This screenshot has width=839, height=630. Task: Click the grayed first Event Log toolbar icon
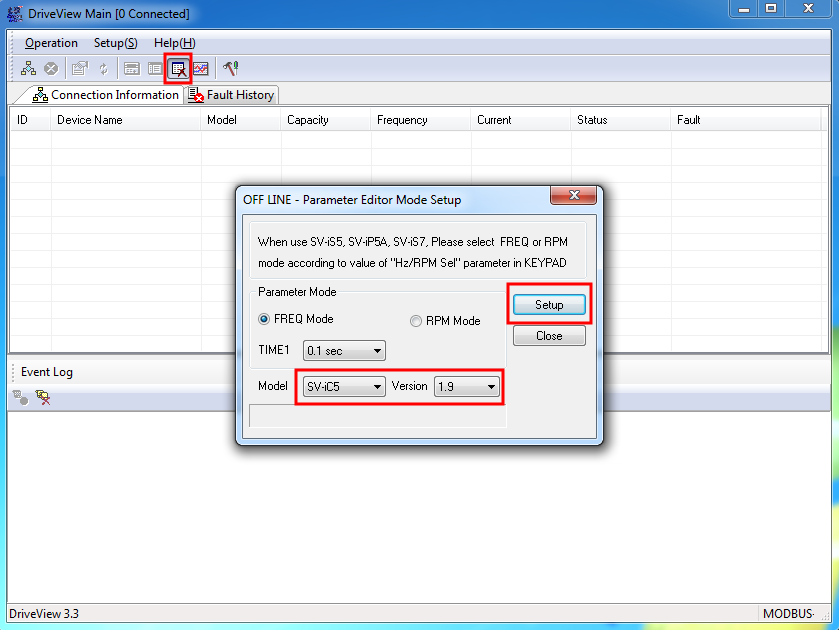point(20,397)
